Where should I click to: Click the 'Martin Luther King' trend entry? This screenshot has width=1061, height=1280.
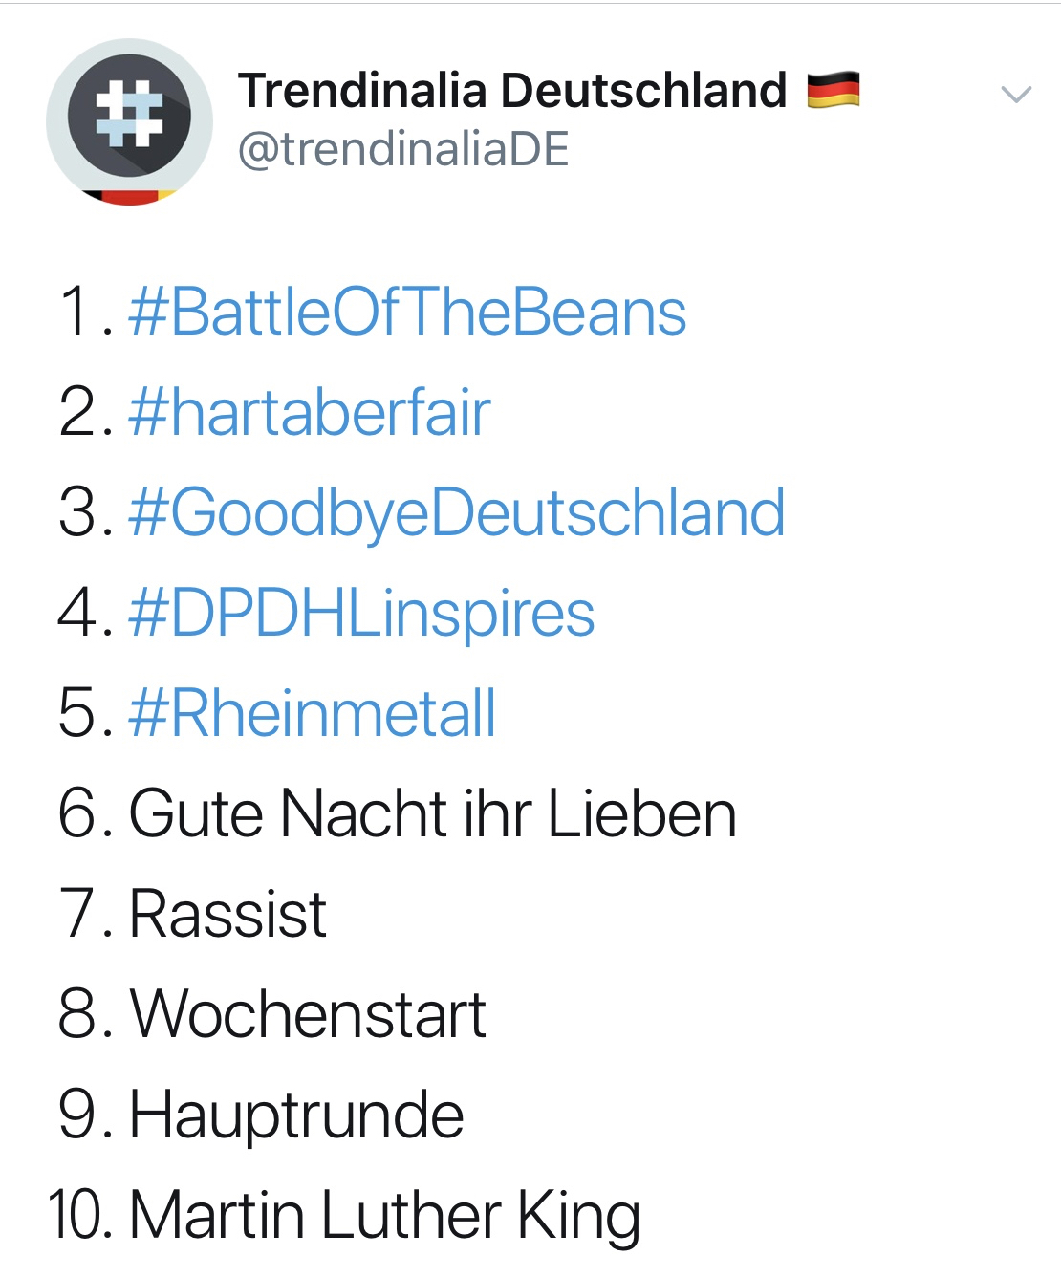coord(385,1217)
